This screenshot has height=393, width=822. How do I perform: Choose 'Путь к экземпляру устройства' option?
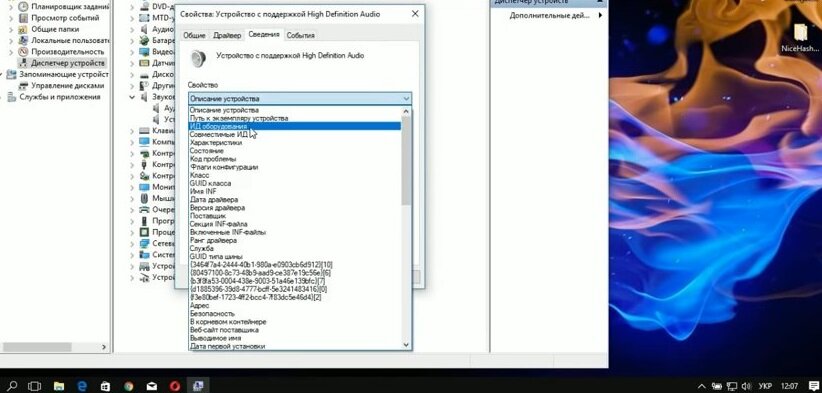[x=295, y=118]
